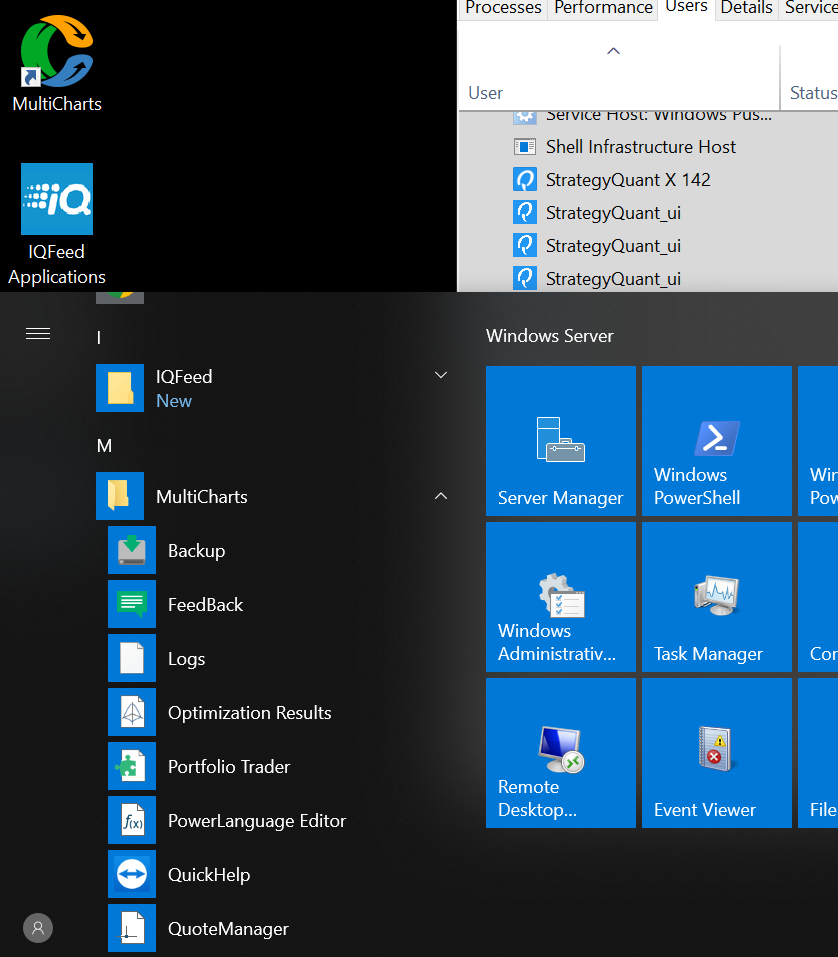Select the Service Host: Windows Push row

[647, 115]
